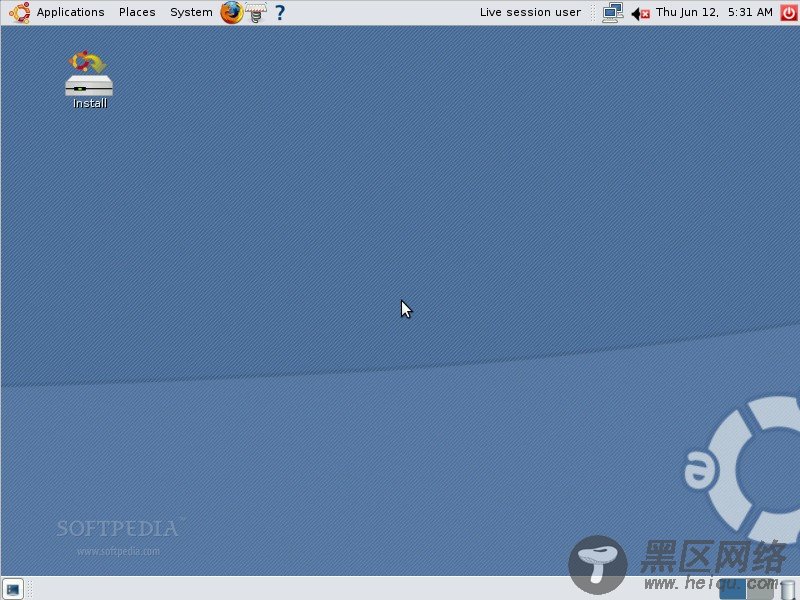Open the clock showing Thu Jun 12
This screenshot has width=800, height=600.
(x=714, y=12)
